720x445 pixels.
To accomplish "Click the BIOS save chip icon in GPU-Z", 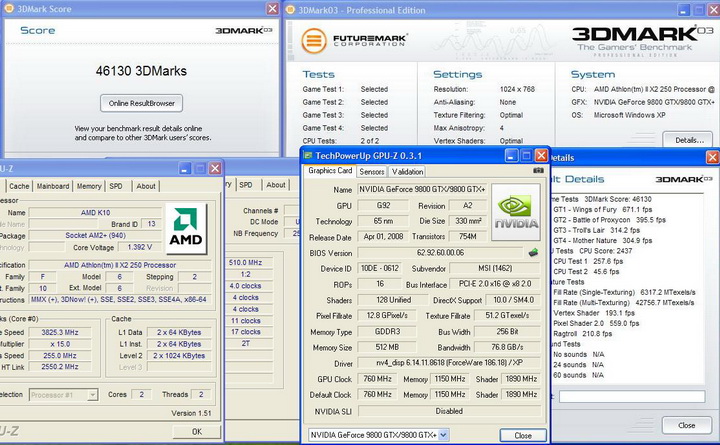I will (533, 253).
